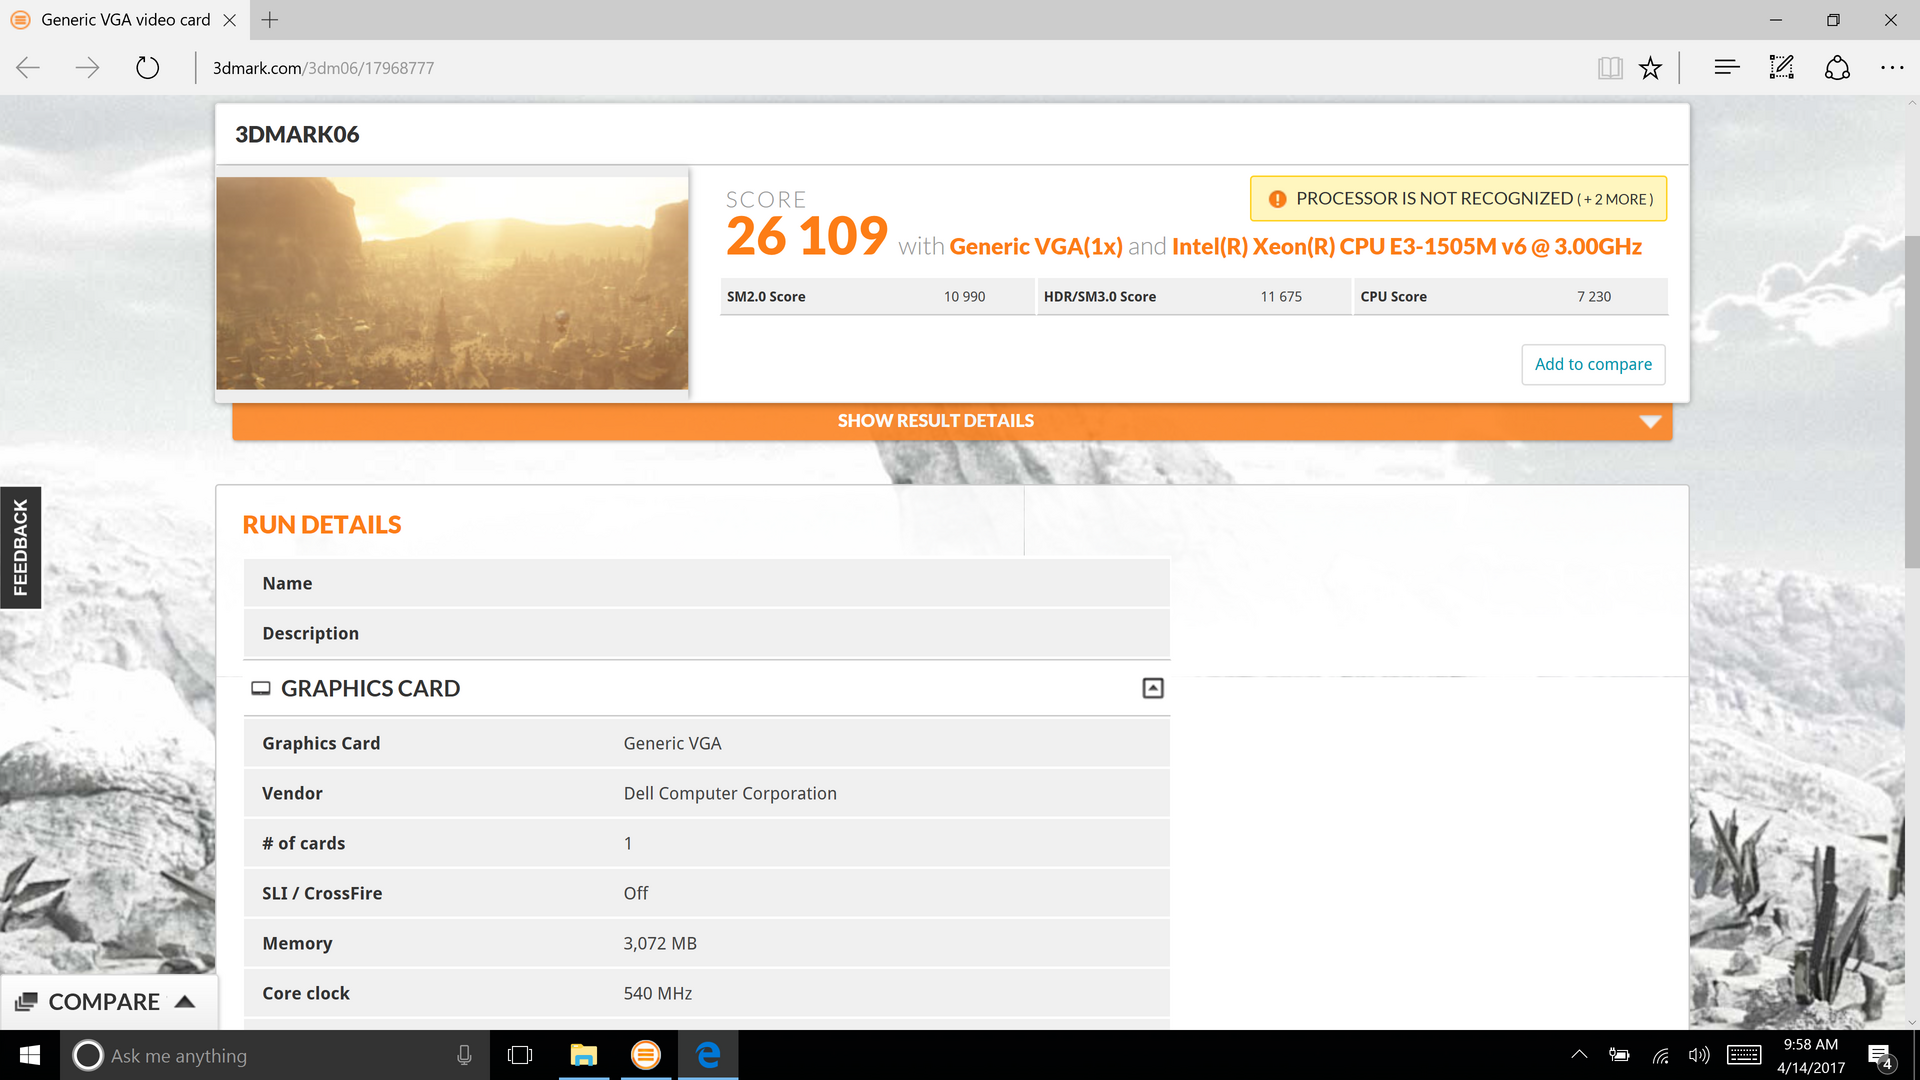Open File Explorer from taskbar
1920x1080 pixels.
tap(583, 1055)
